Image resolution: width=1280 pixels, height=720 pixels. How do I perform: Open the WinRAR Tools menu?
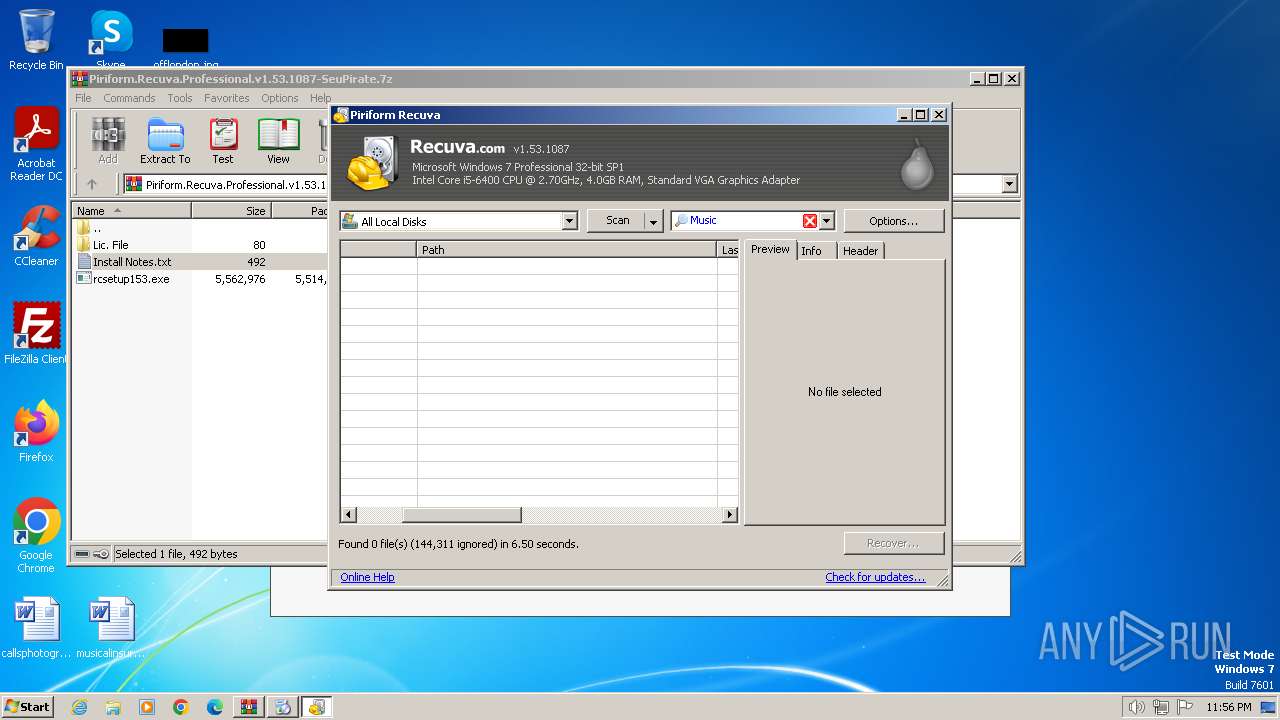click(x=180, y=98)
